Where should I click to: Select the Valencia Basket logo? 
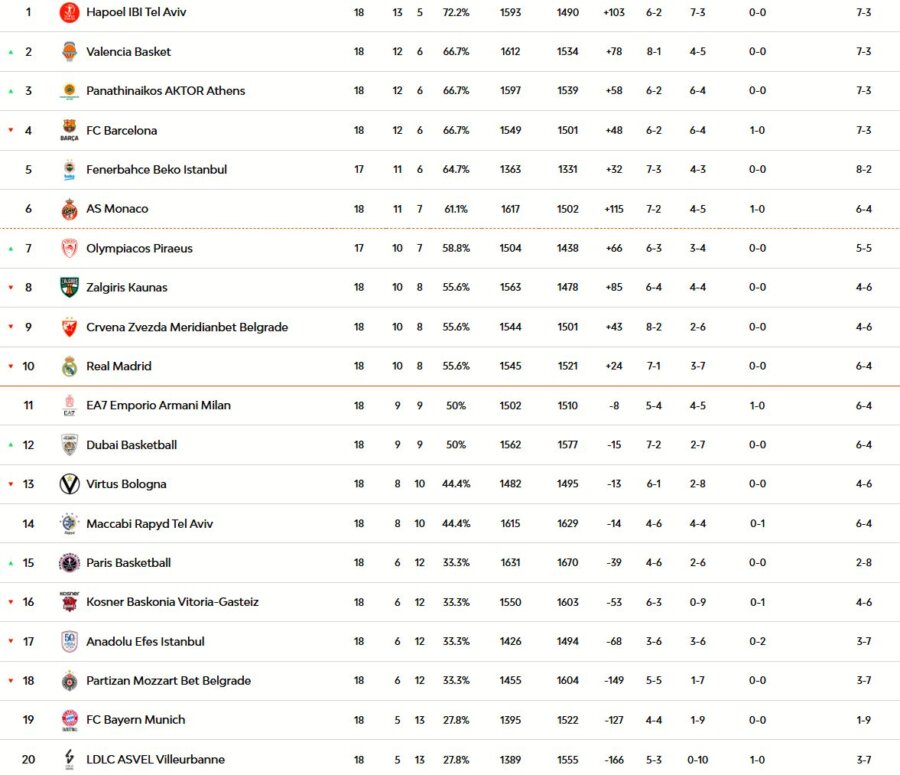point(68,51)
